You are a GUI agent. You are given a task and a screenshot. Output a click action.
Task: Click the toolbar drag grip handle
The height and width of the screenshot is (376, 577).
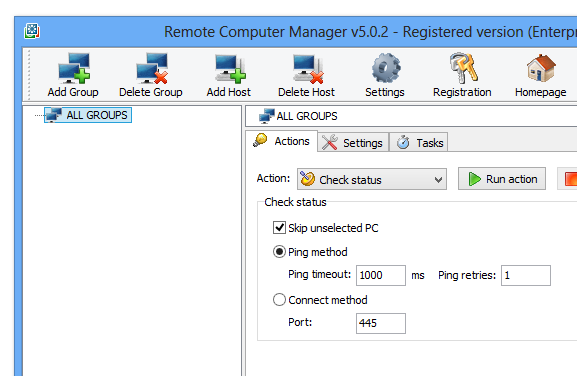pyautogui.click(x=28, y=75)
